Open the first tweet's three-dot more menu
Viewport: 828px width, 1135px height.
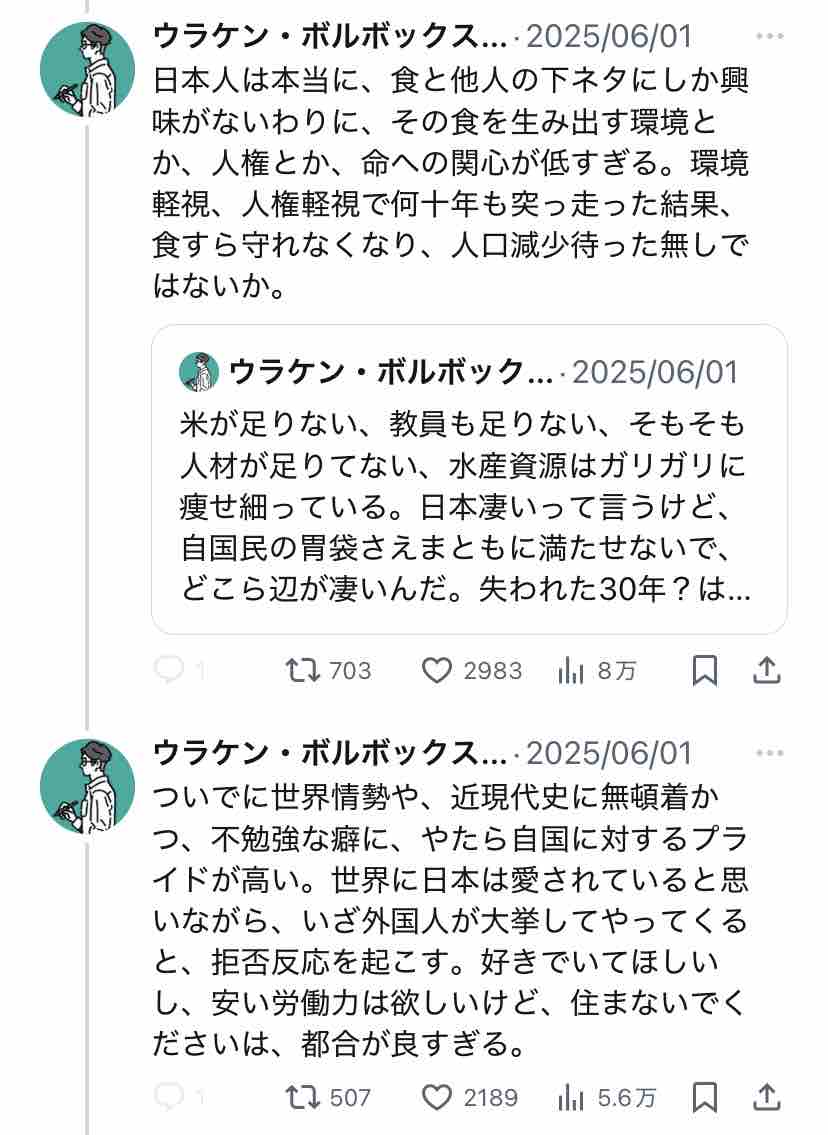(770, 37)
